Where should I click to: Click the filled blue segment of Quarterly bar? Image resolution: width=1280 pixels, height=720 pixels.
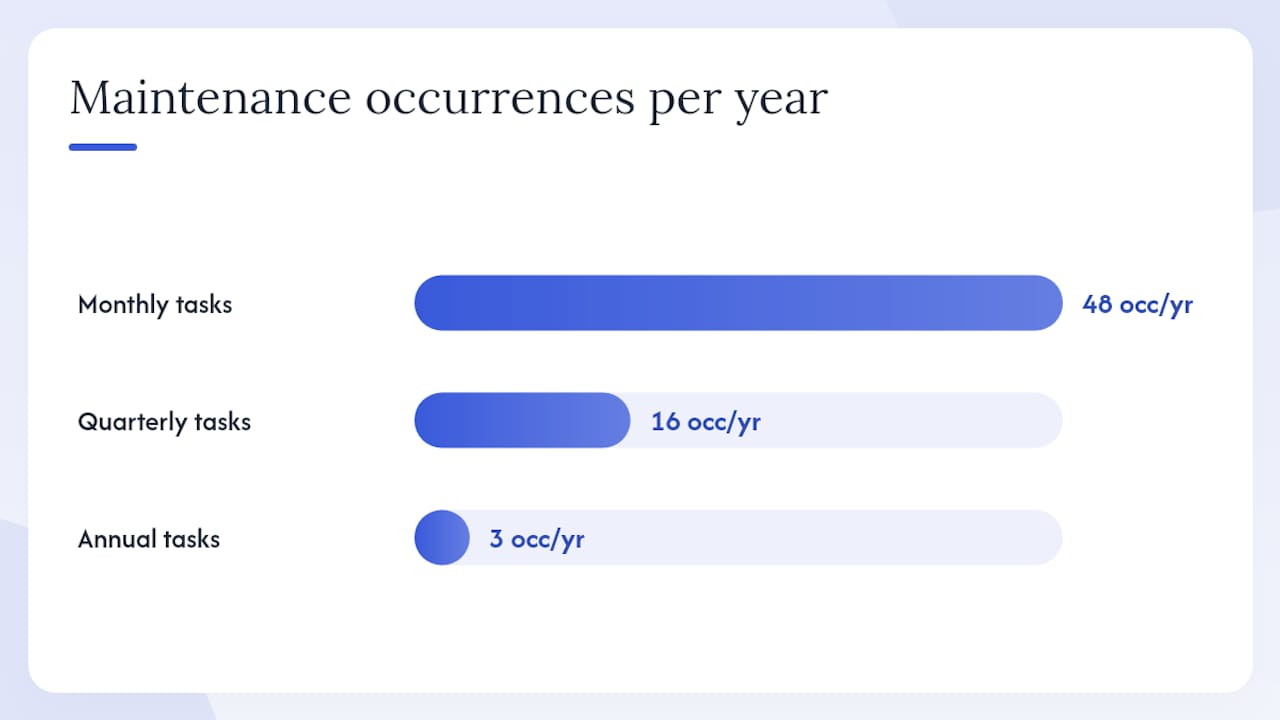pos(522,420)
